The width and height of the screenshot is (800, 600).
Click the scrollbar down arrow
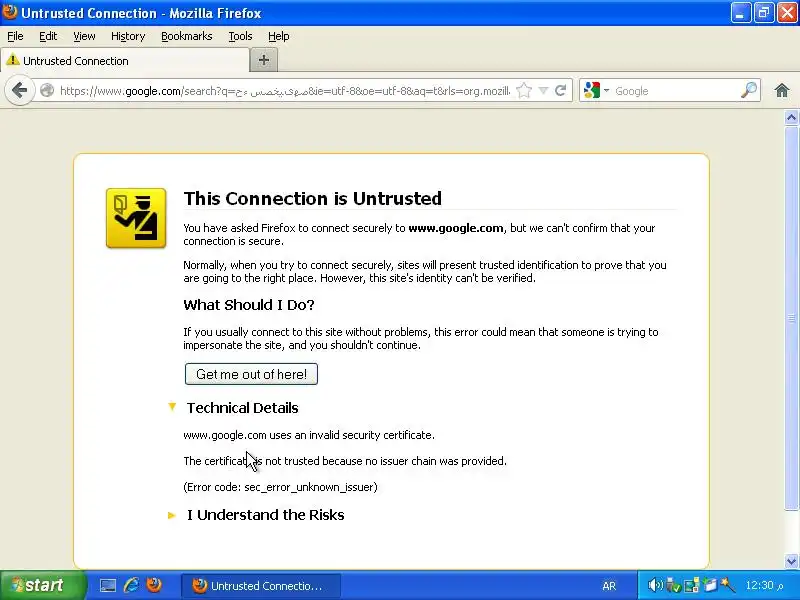791,561
